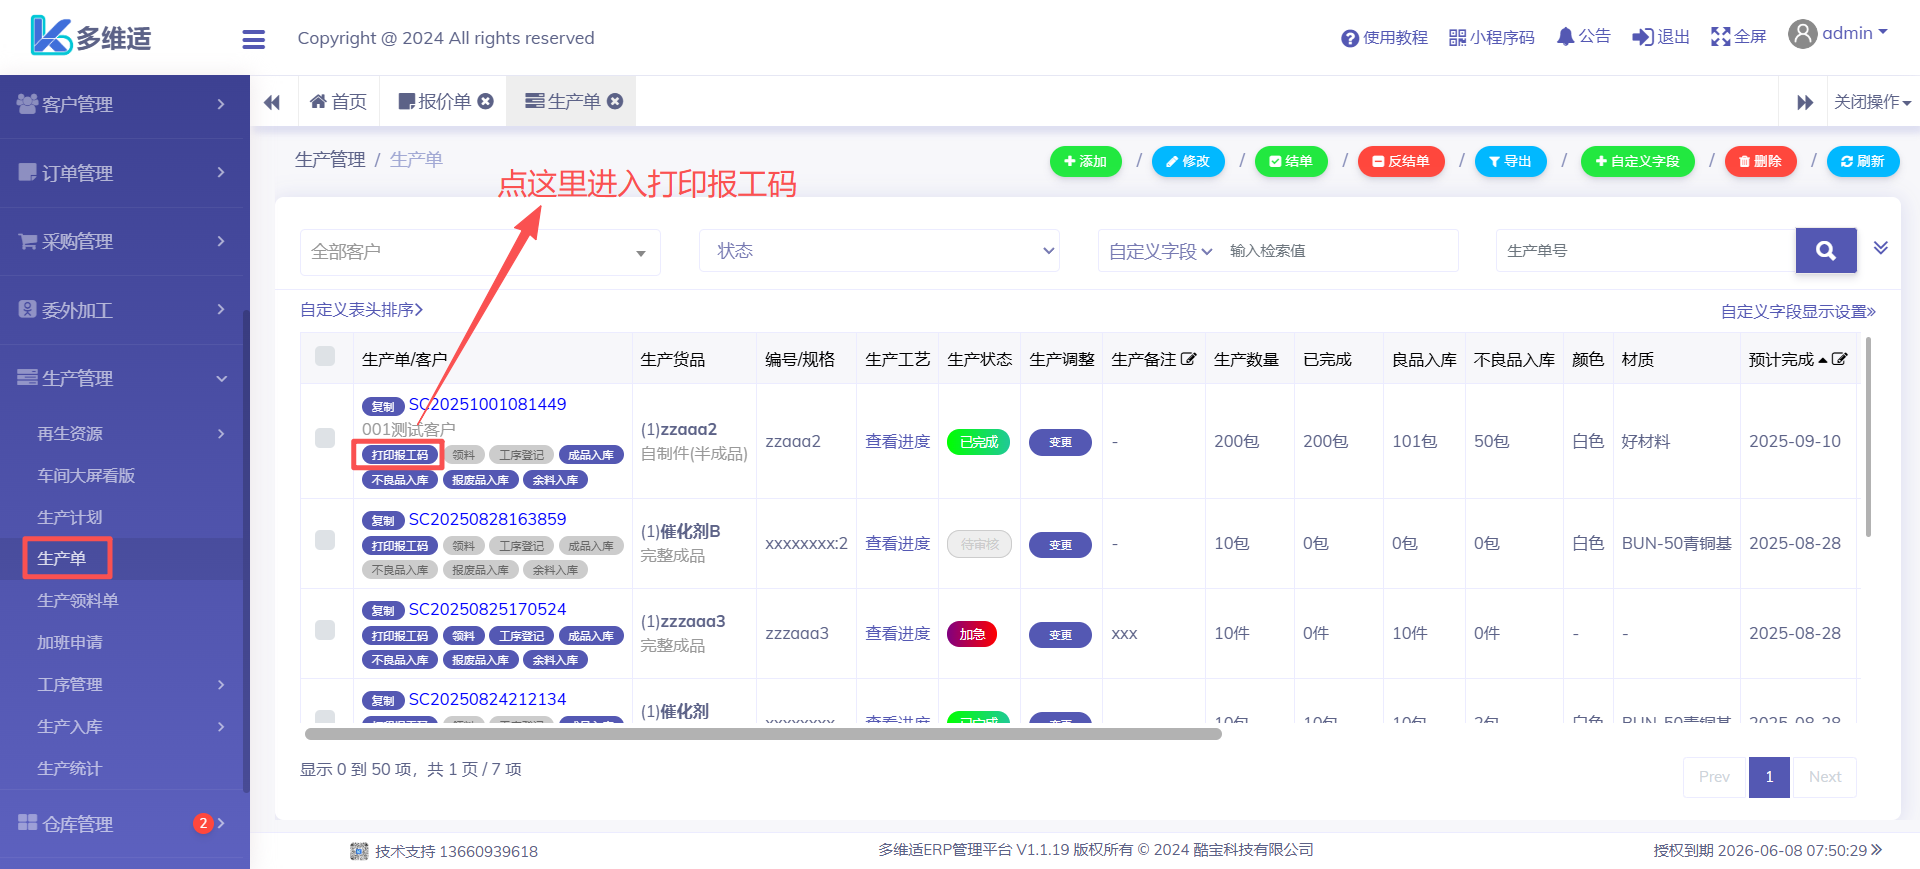Open production order link SC20250825170524

[x=487, y=609]
